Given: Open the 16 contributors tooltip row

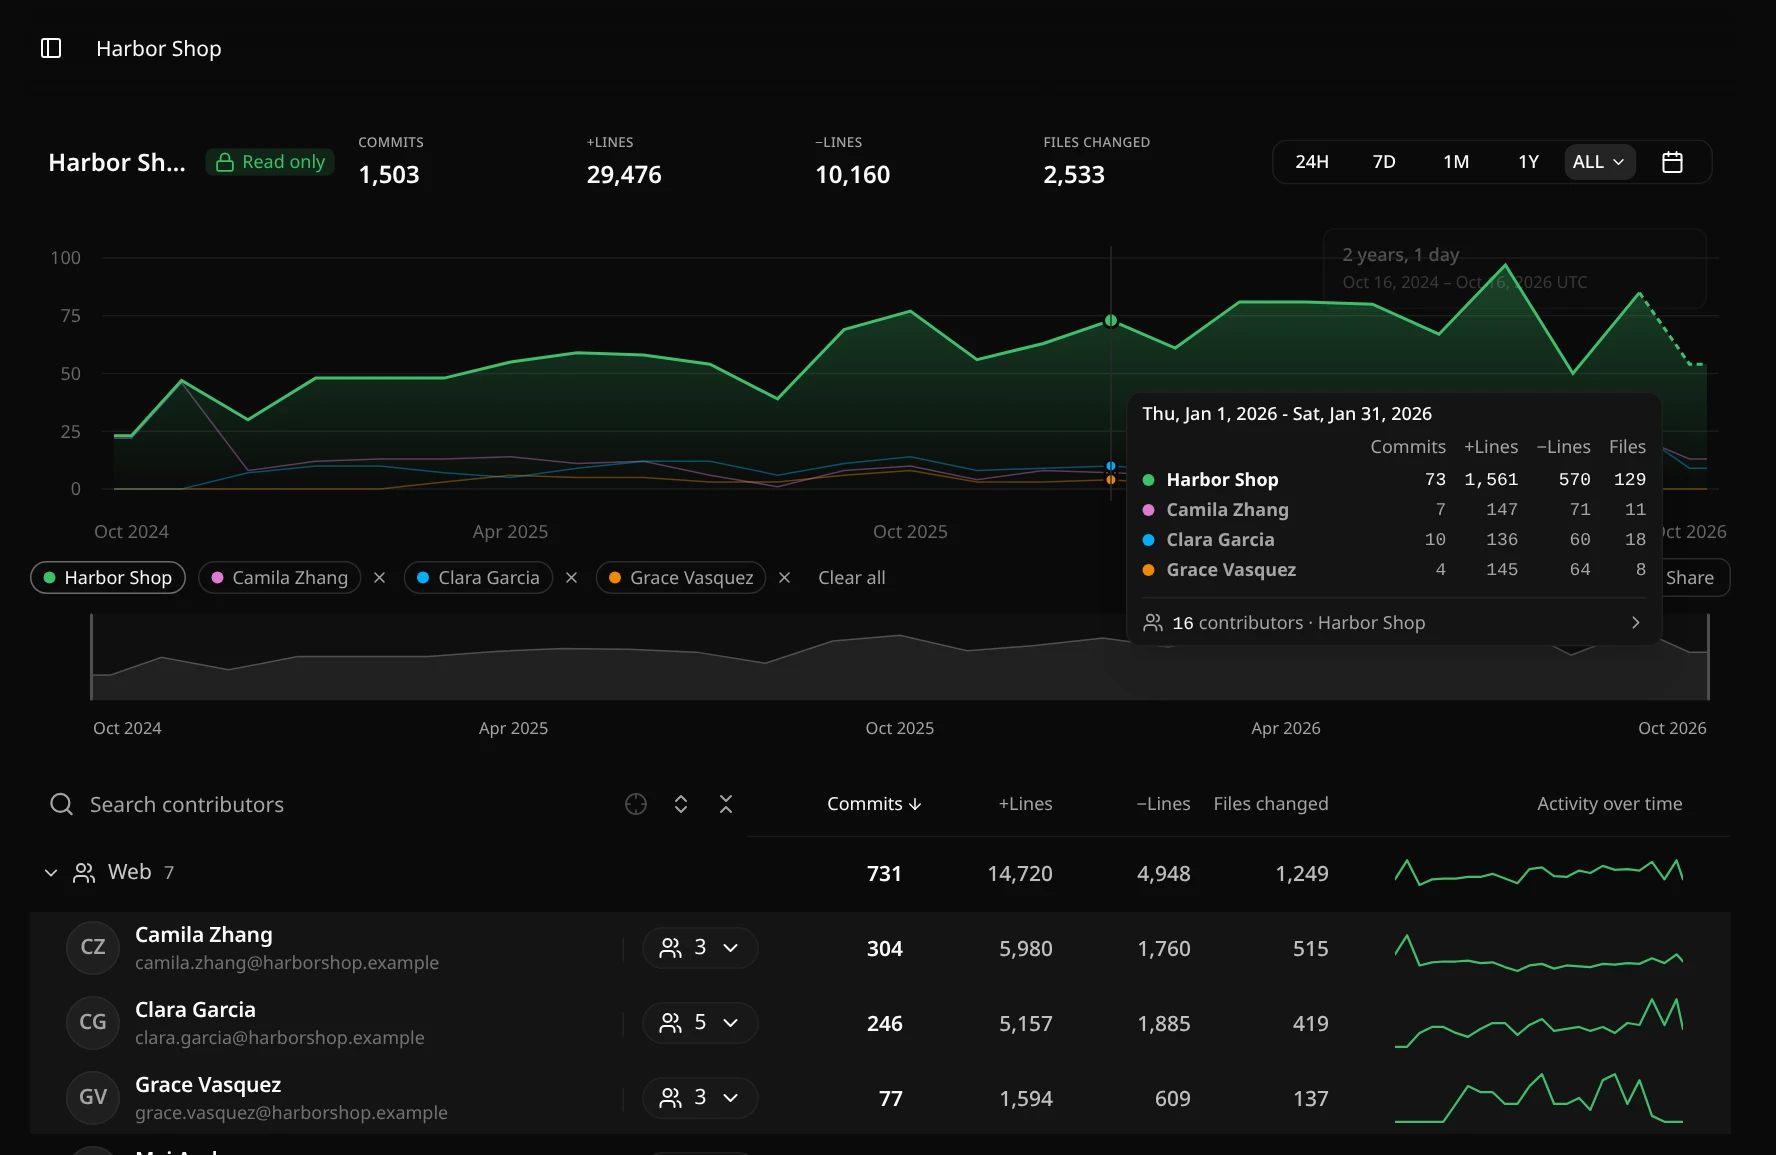Looking at the screenshot, I should (1394, 623).
